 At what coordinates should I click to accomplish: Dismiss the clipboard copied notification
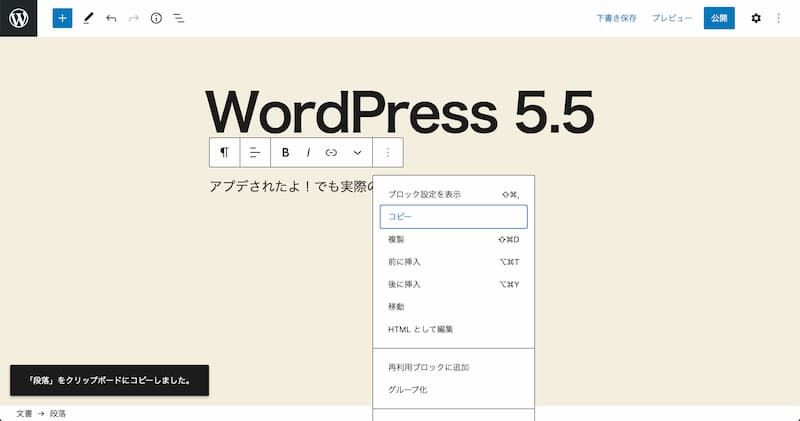coord(109,380)
